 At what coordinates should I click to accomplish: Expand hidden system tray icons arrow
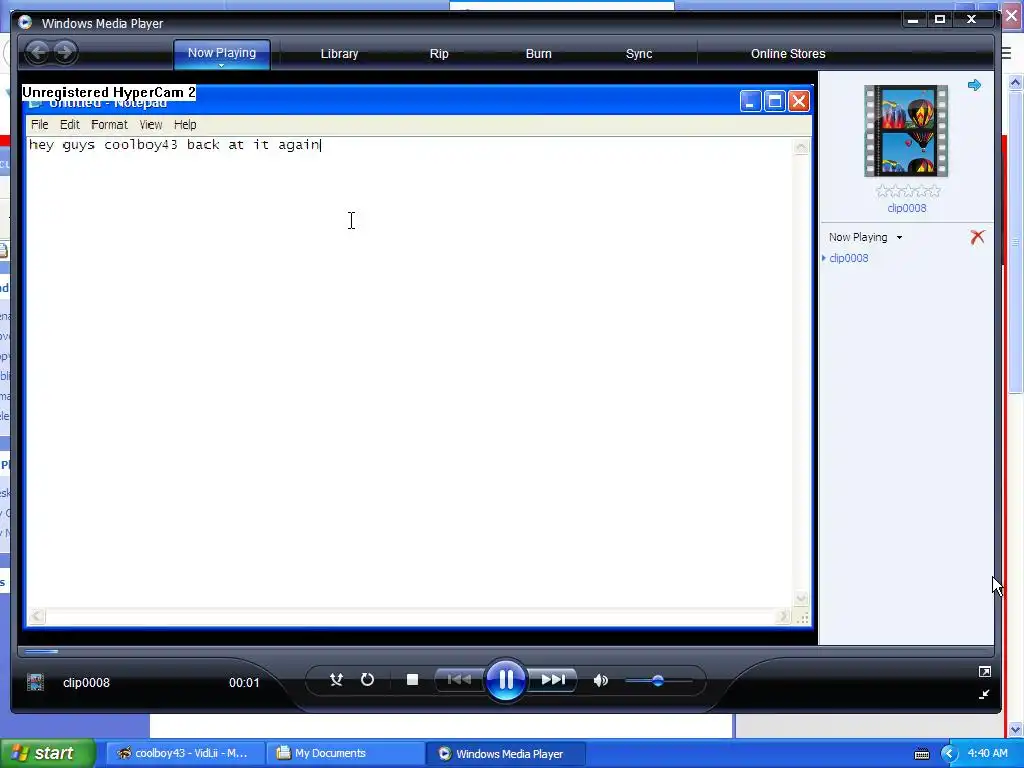pyautogui.click(x=950, y=754)
